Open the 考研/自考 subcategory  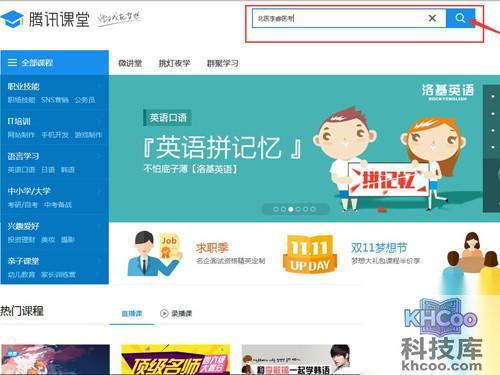[x=23, y=204]
